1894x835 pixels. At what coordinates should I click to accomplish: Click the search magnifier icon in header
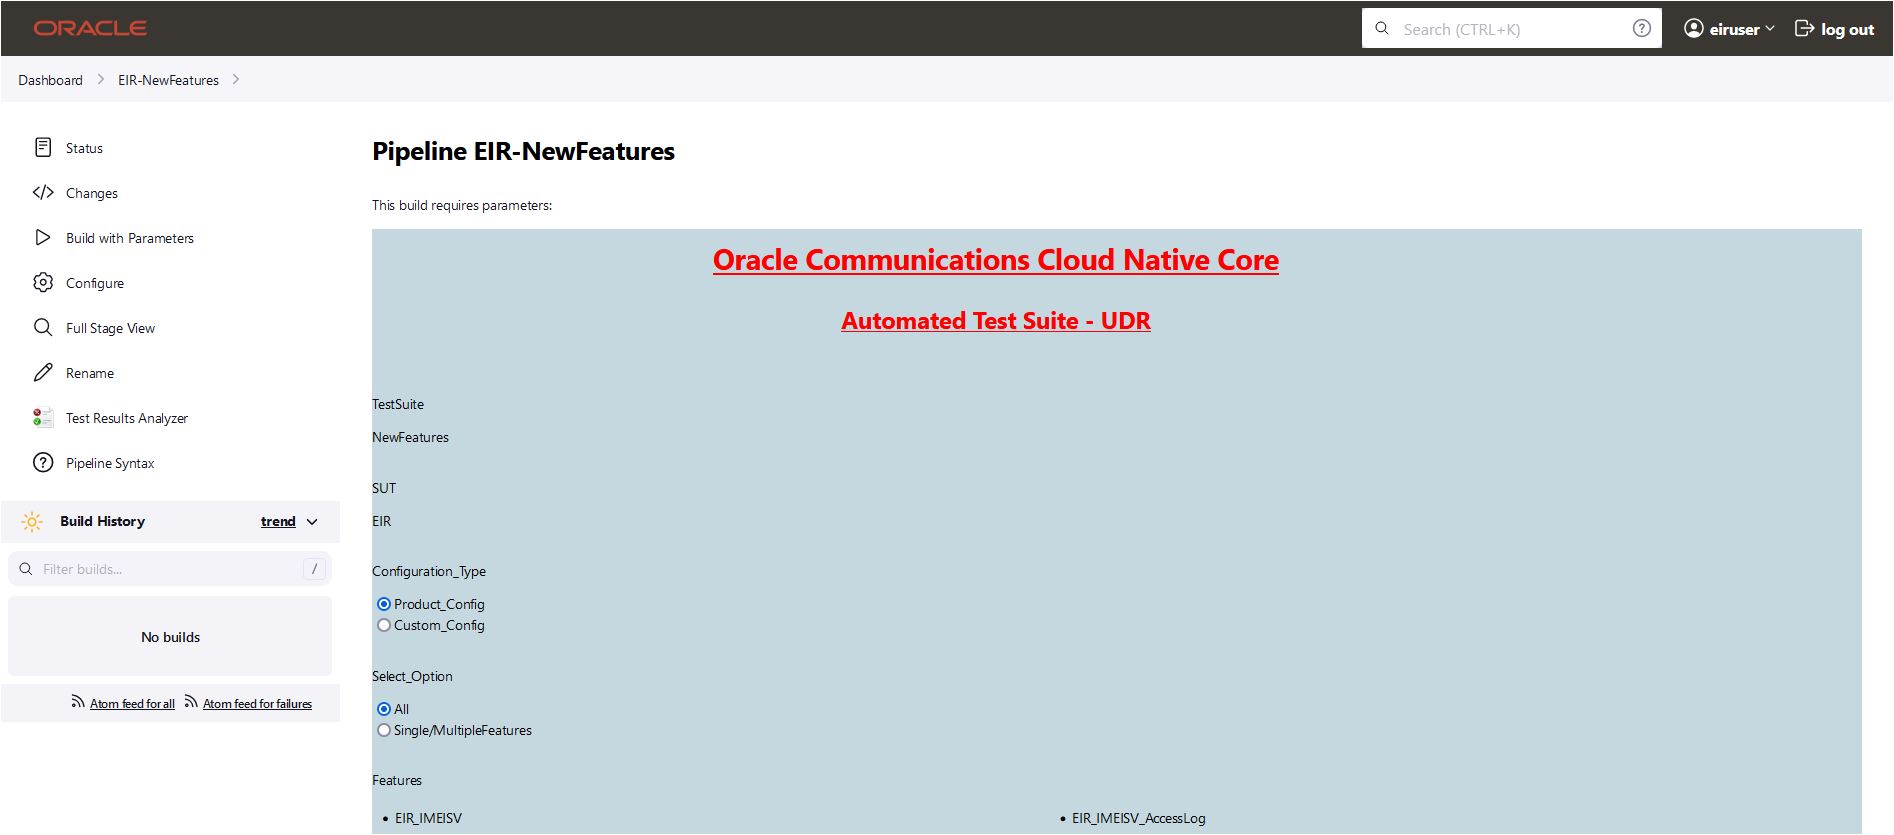pyautogui.click(x=1382, y=28)
